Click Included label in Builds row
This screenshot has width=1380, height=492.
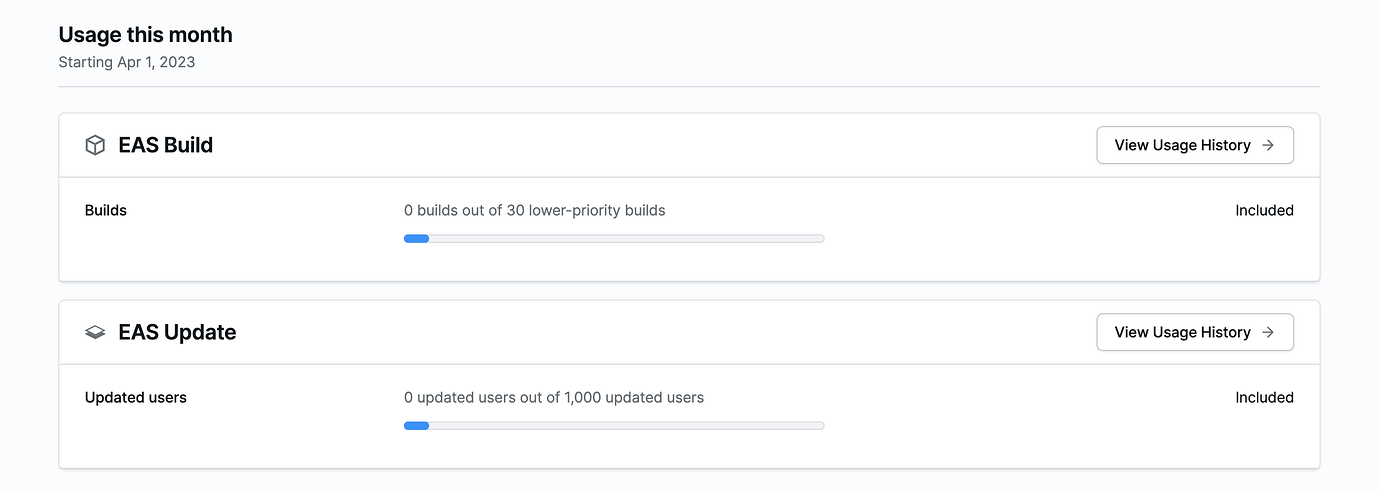tap(1264, 211)
